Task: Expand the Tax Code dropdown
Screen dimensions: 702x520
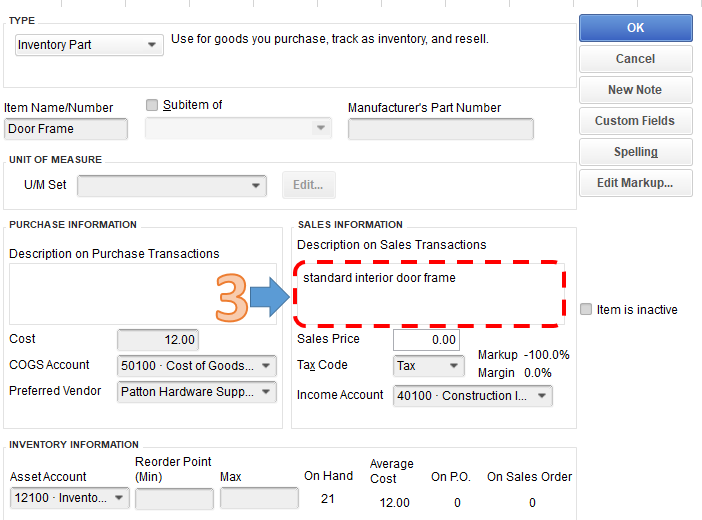Action: 428,365
